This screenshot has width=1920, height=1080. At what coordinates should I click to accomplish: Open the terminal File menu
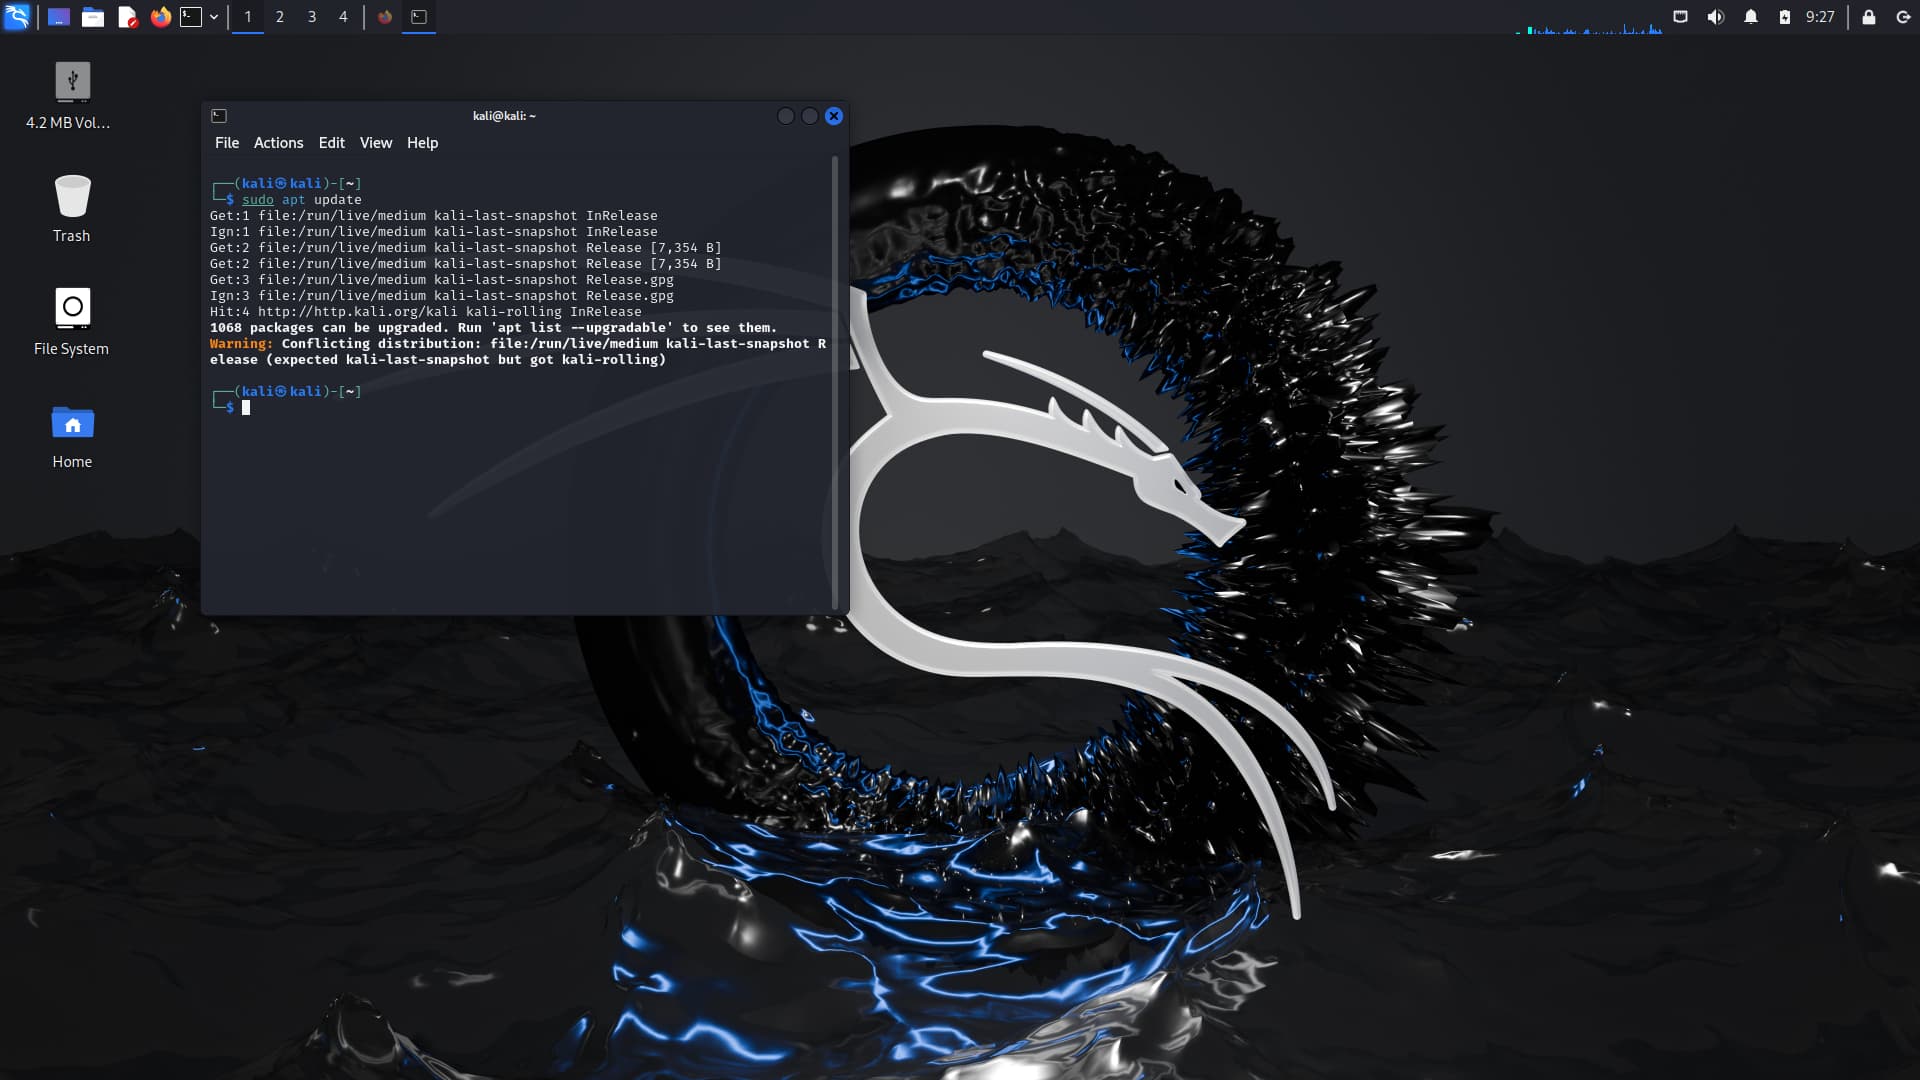(x=227, y=143)
